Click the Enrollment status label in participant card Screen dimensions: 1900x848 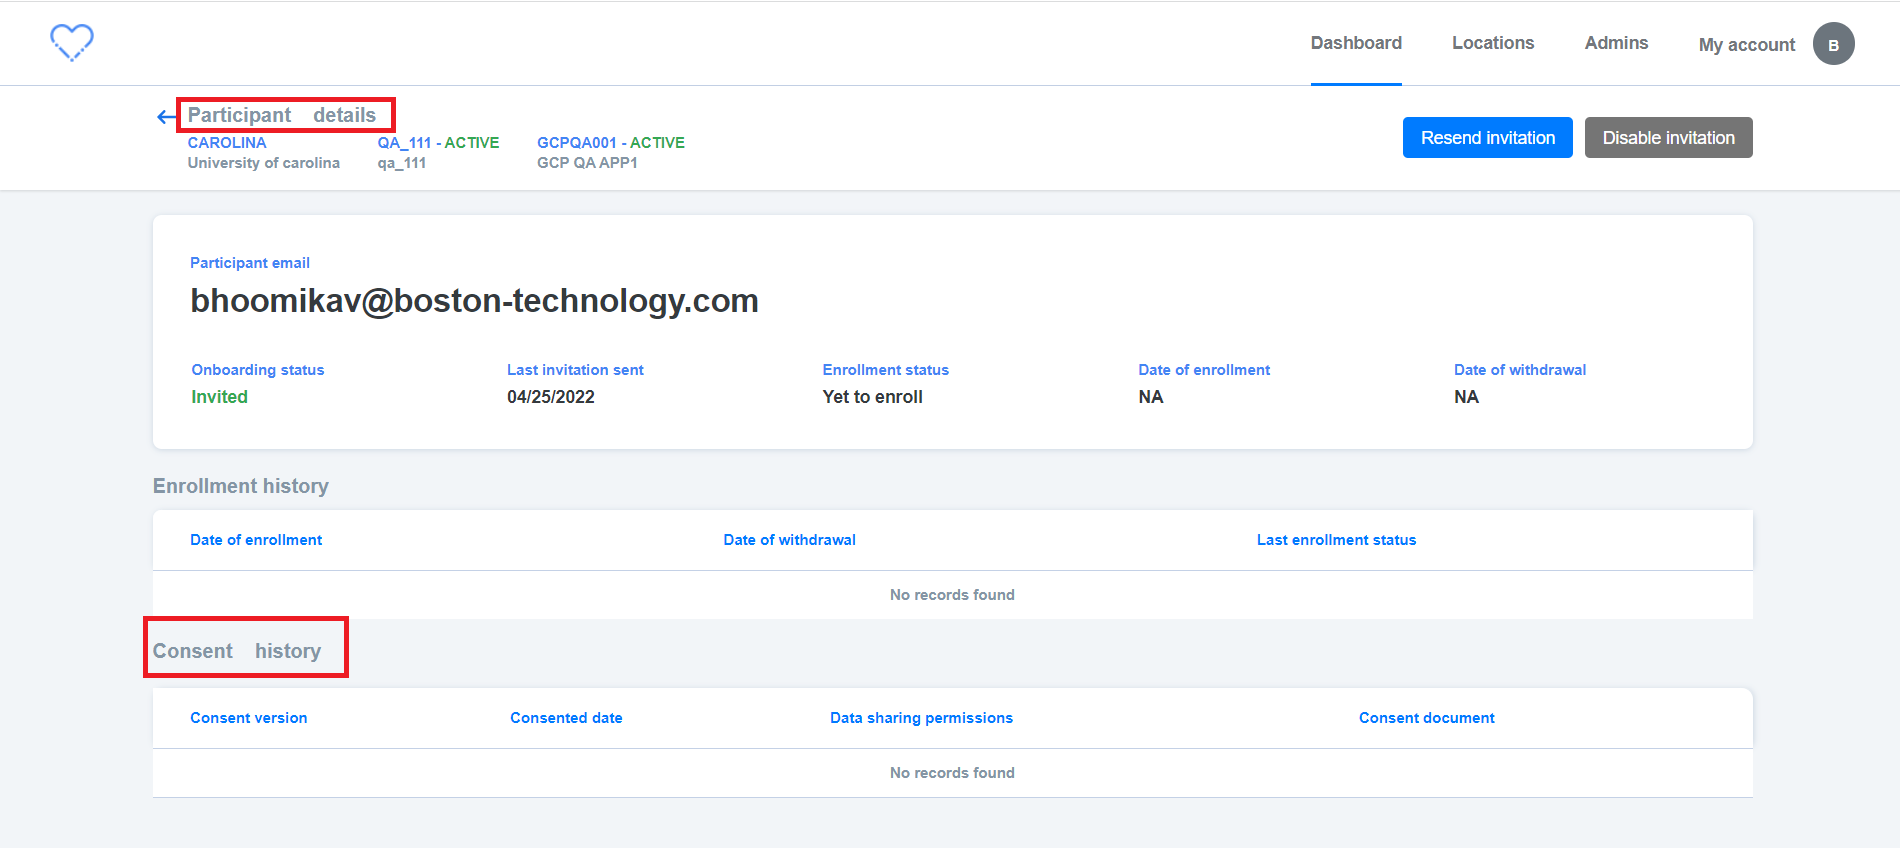tap(886, 370)
